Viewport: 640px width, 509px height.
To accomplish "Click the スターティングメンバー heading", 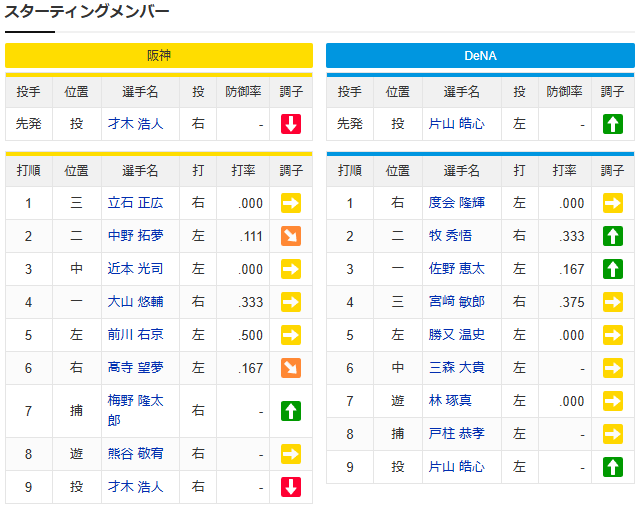I will coord(87,11).
